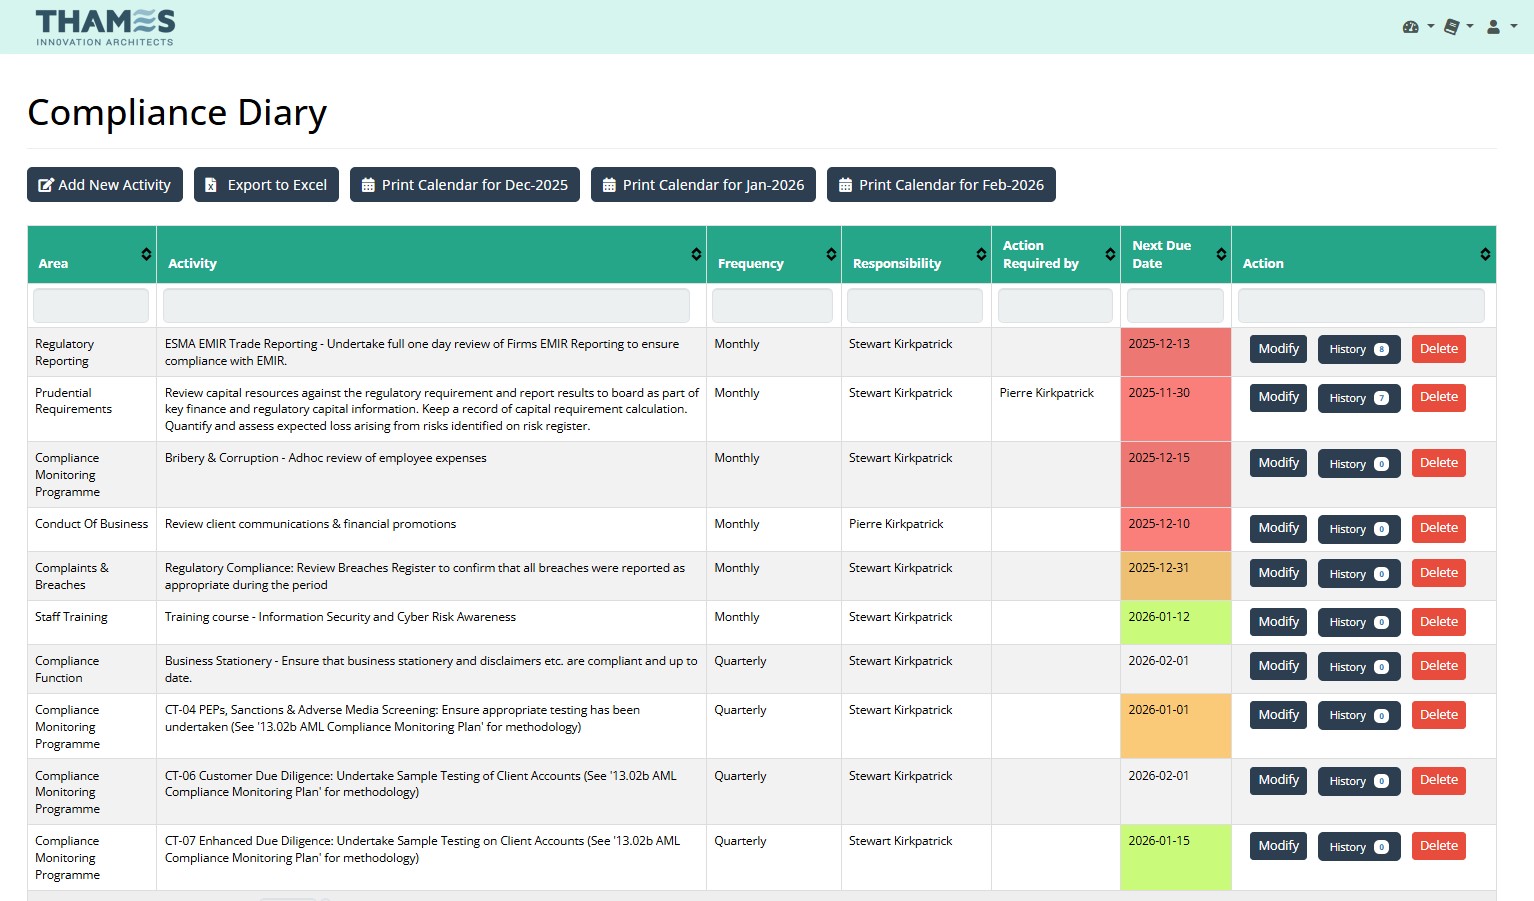Screen dimensions: 1534x901
Task: Open the user profile menu in the header
Action: (x=1500, y=27)
